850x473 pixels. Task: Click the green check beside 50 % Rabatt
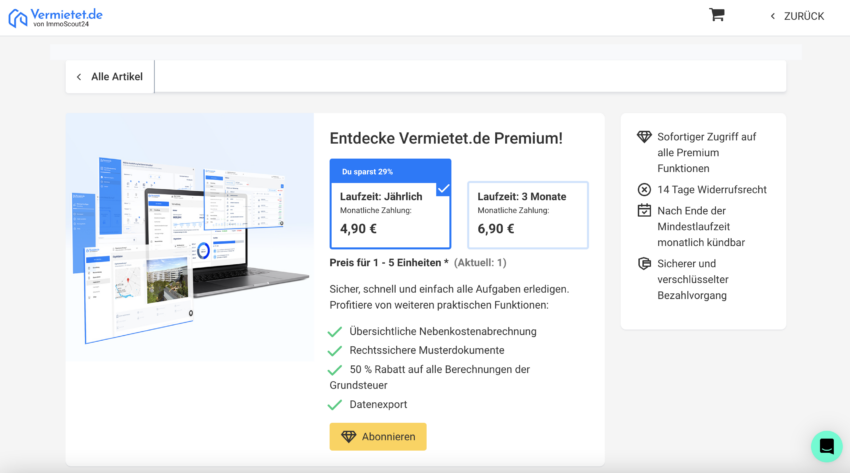pos(335,370)
